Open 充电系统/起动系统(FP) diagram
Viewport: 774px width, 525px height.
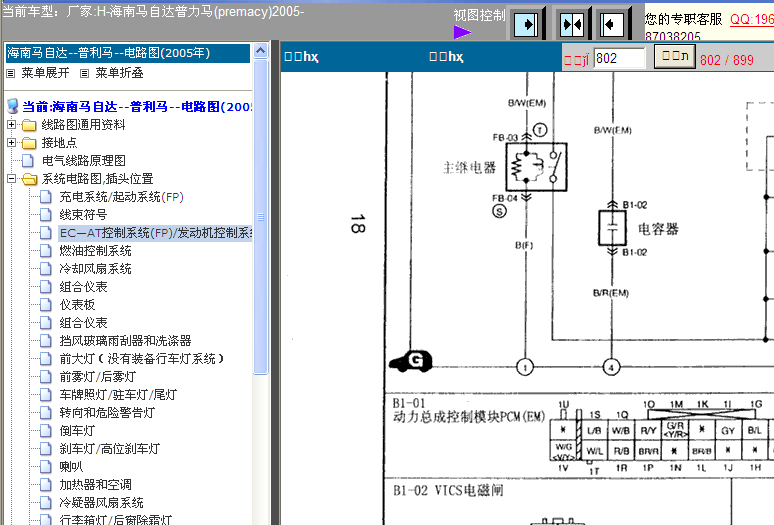121,197
